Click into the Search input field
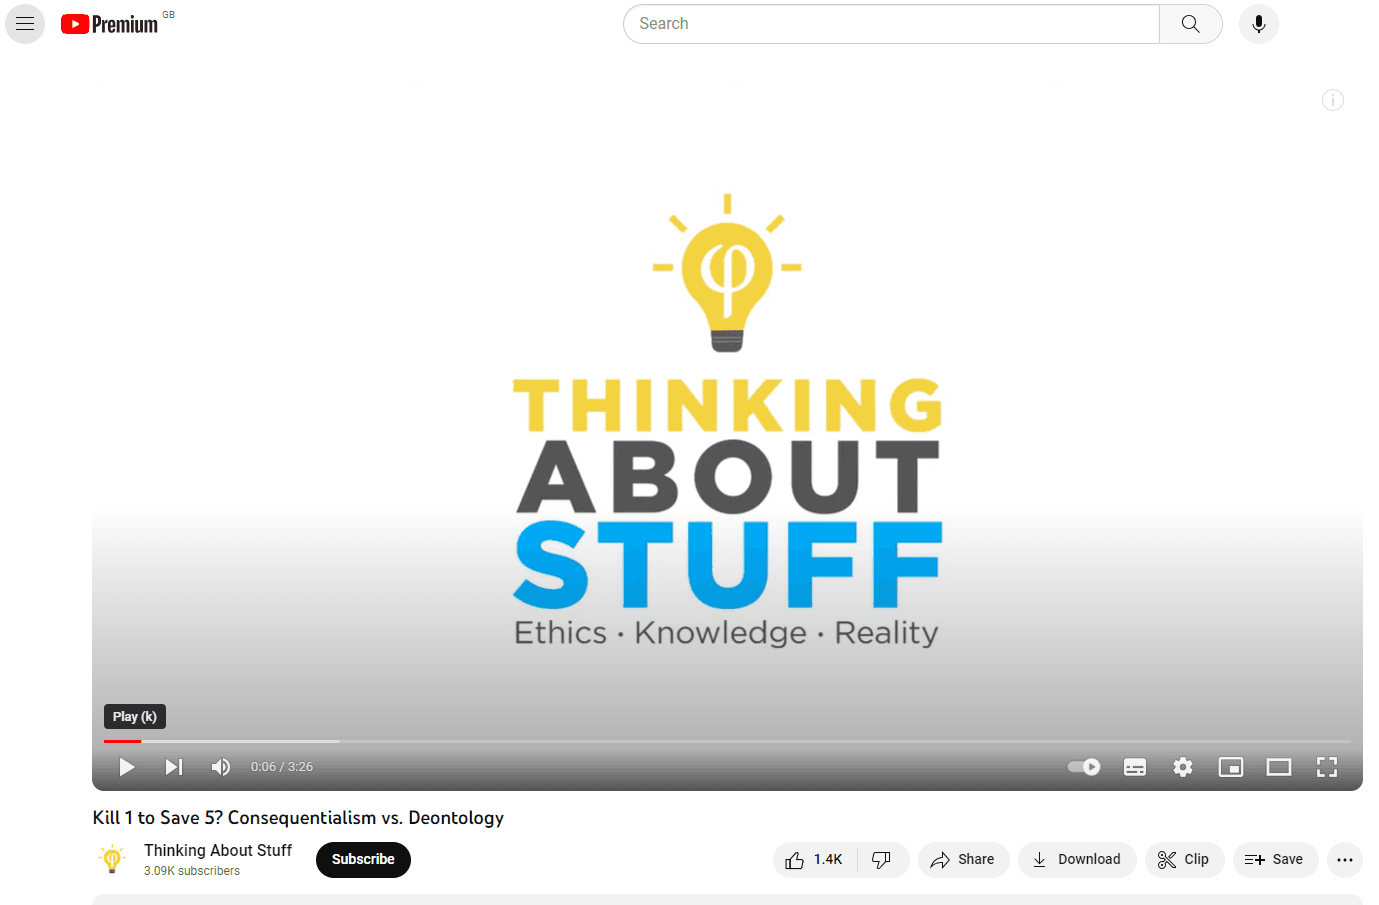 click(891, 24)
